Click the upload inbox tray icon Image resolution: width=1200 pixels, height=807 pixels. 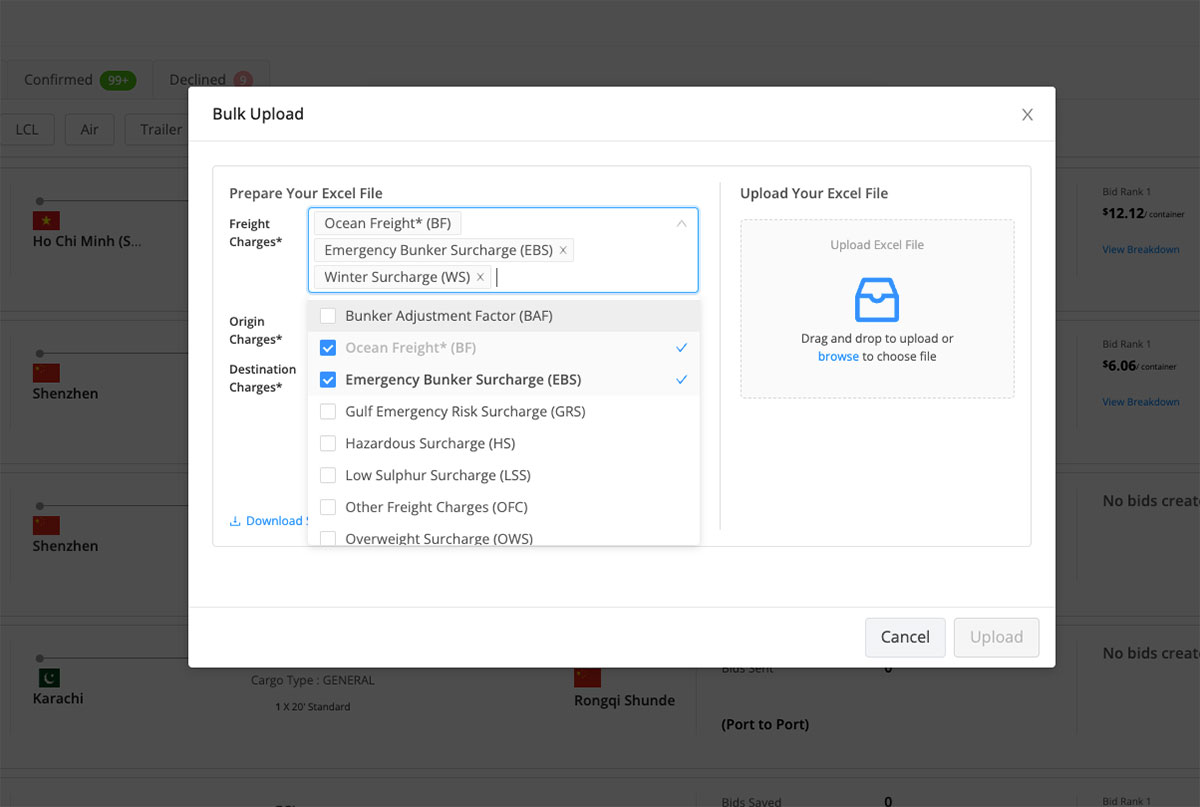(877, 299)
